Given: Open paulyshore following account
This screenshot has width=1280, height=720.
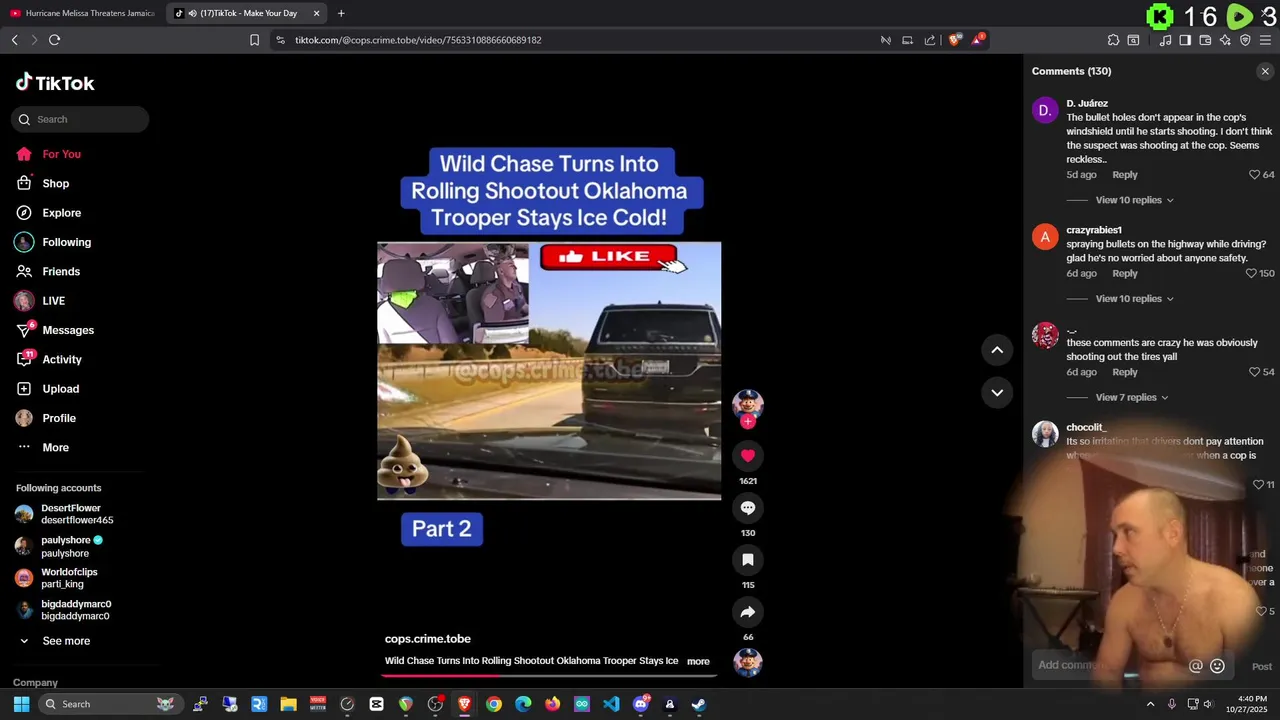Looking at the screenshot, I should point(58,546).
